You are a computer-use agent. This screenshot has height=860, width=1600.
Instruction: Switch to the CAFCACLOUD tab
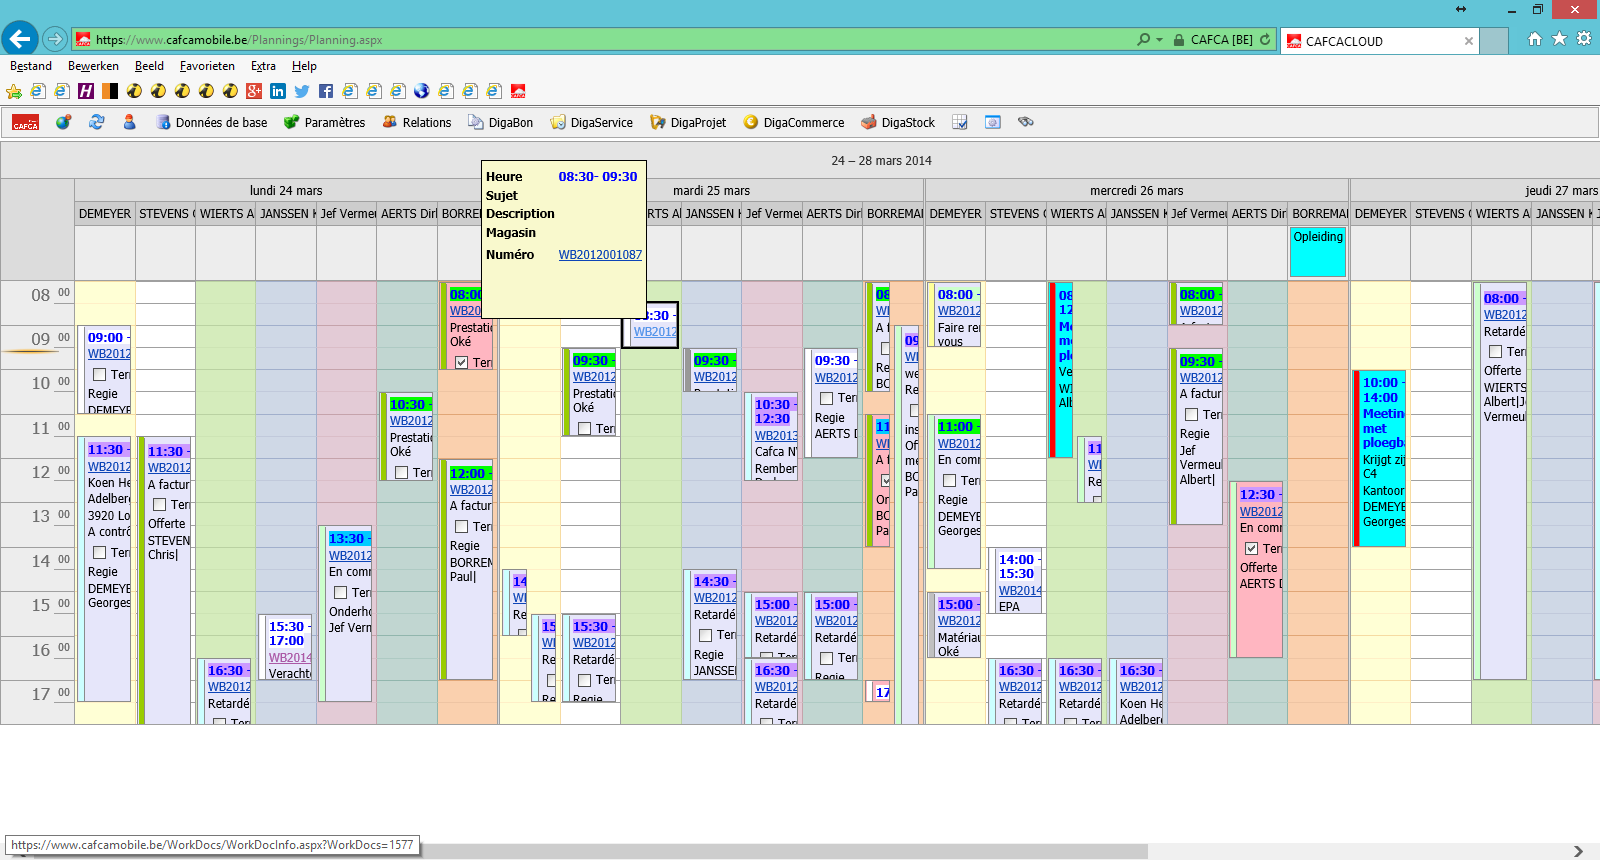1380,41
